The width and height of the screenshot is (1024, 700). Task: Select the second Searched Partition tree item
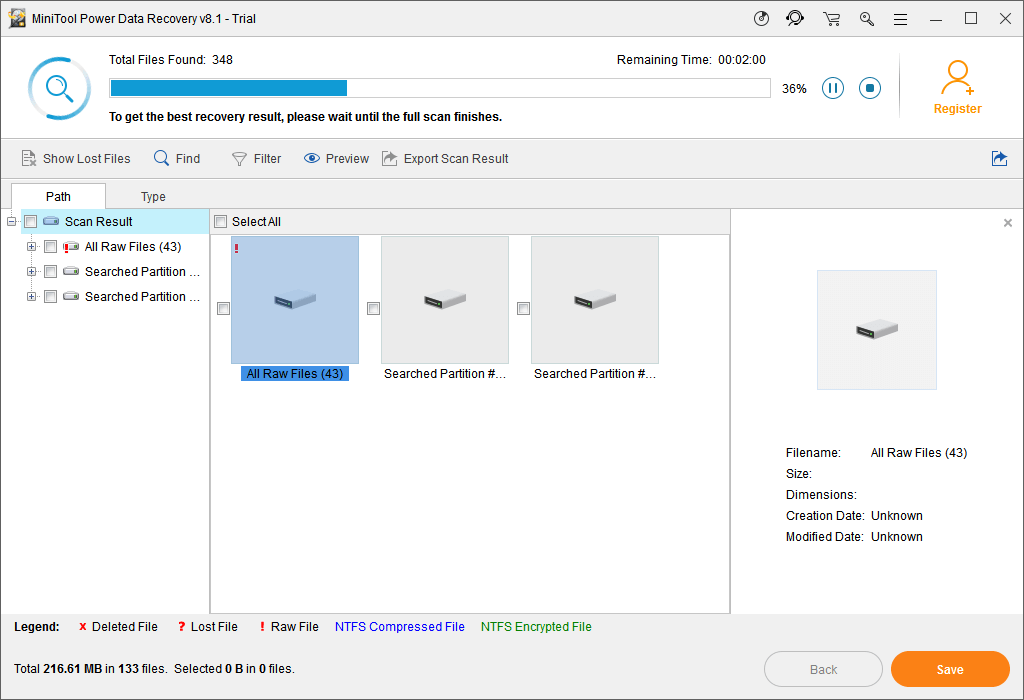point(142,296)
